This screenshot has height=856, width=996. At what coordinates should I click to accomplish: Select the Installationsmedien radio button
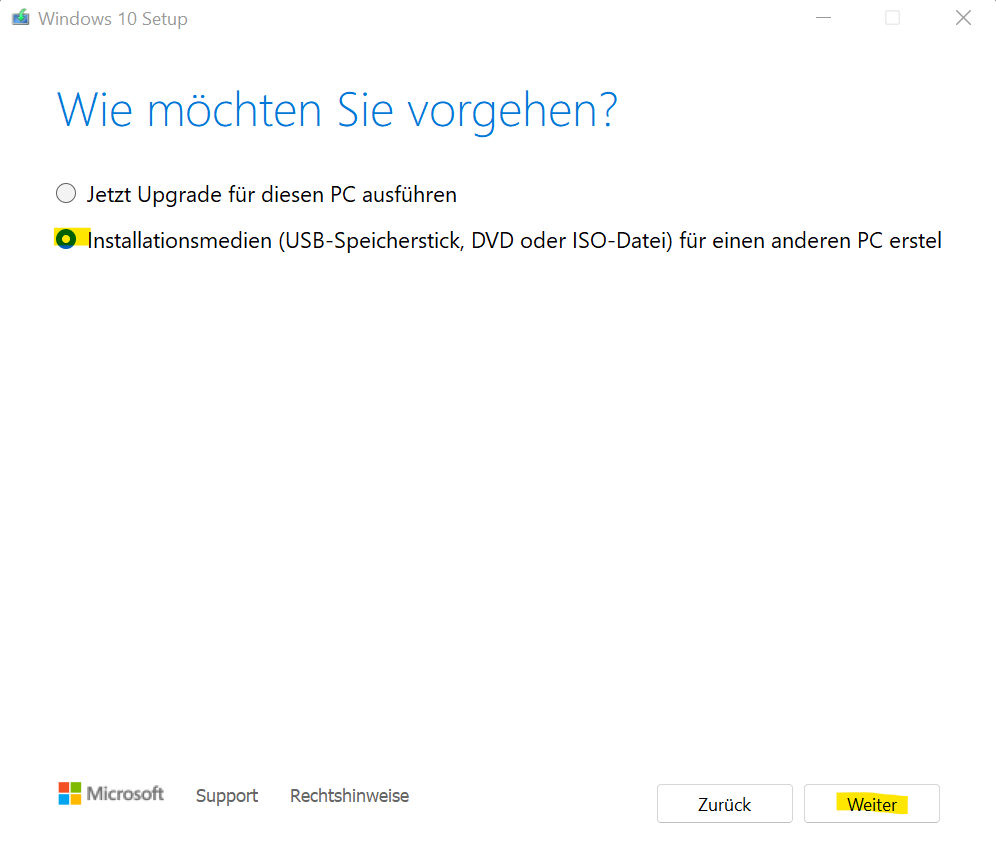click(x=66, y=240)
